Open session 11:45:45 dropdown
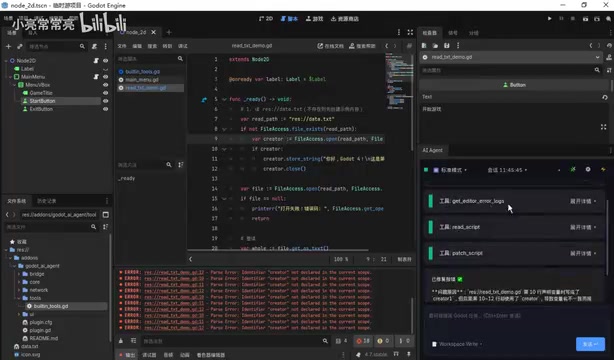This screenshot has width=614, height=360. (x=507, y=170)
